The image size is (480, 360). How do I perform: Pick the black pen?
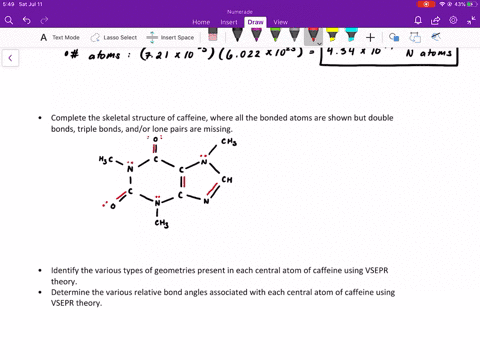[x=237, y=35]
